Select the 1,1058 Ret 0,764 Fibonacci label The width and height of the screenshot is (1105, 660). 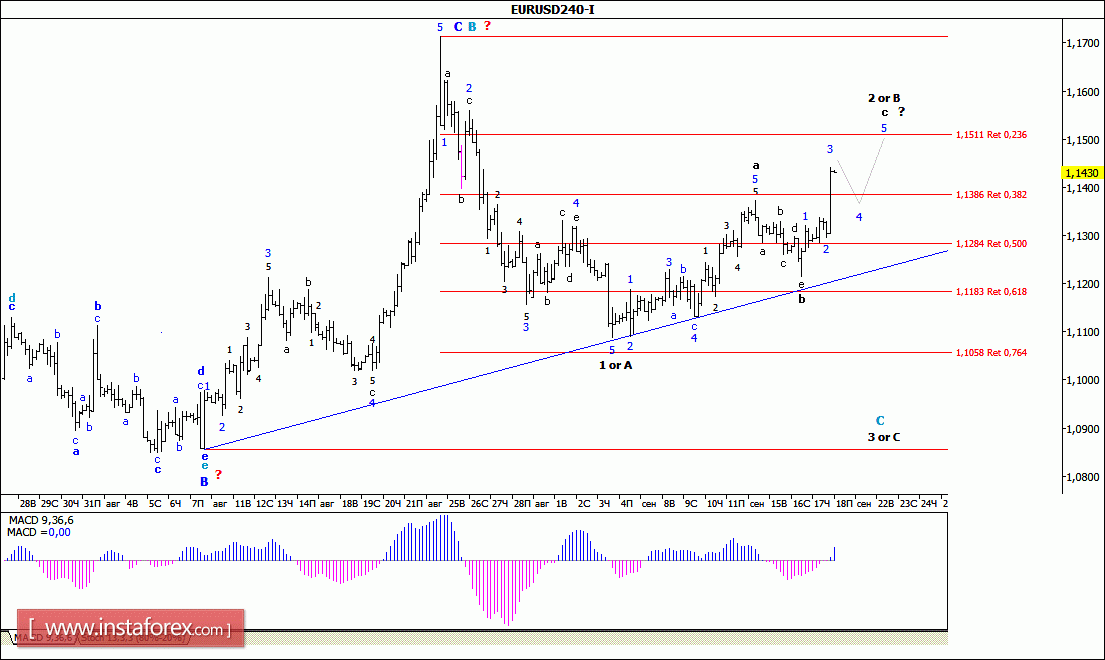[x=991, y=352]
